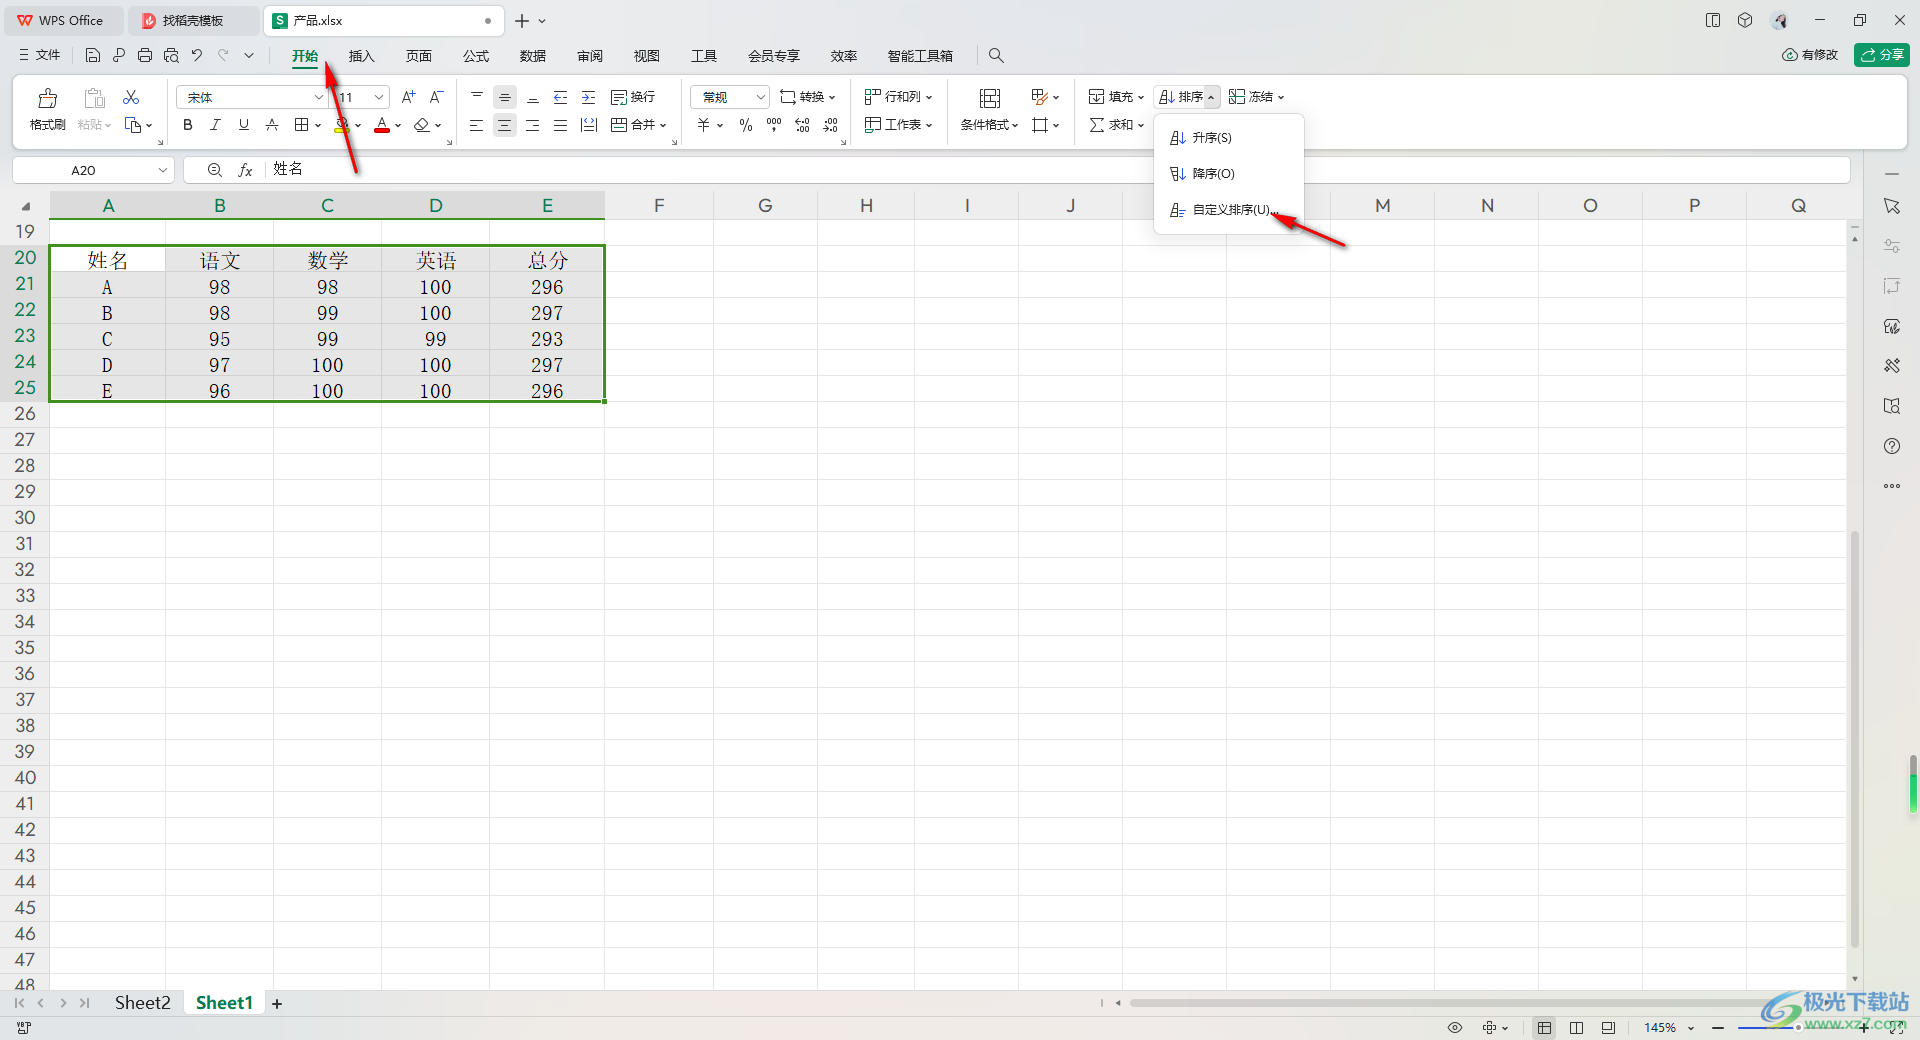
Task: Click the Increase font size icon
Action: click(408, 97)
